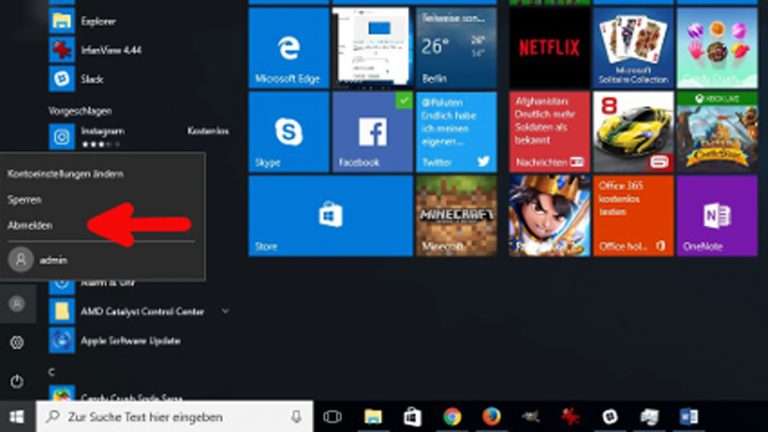Open the Skype tile

click(289, 132)
